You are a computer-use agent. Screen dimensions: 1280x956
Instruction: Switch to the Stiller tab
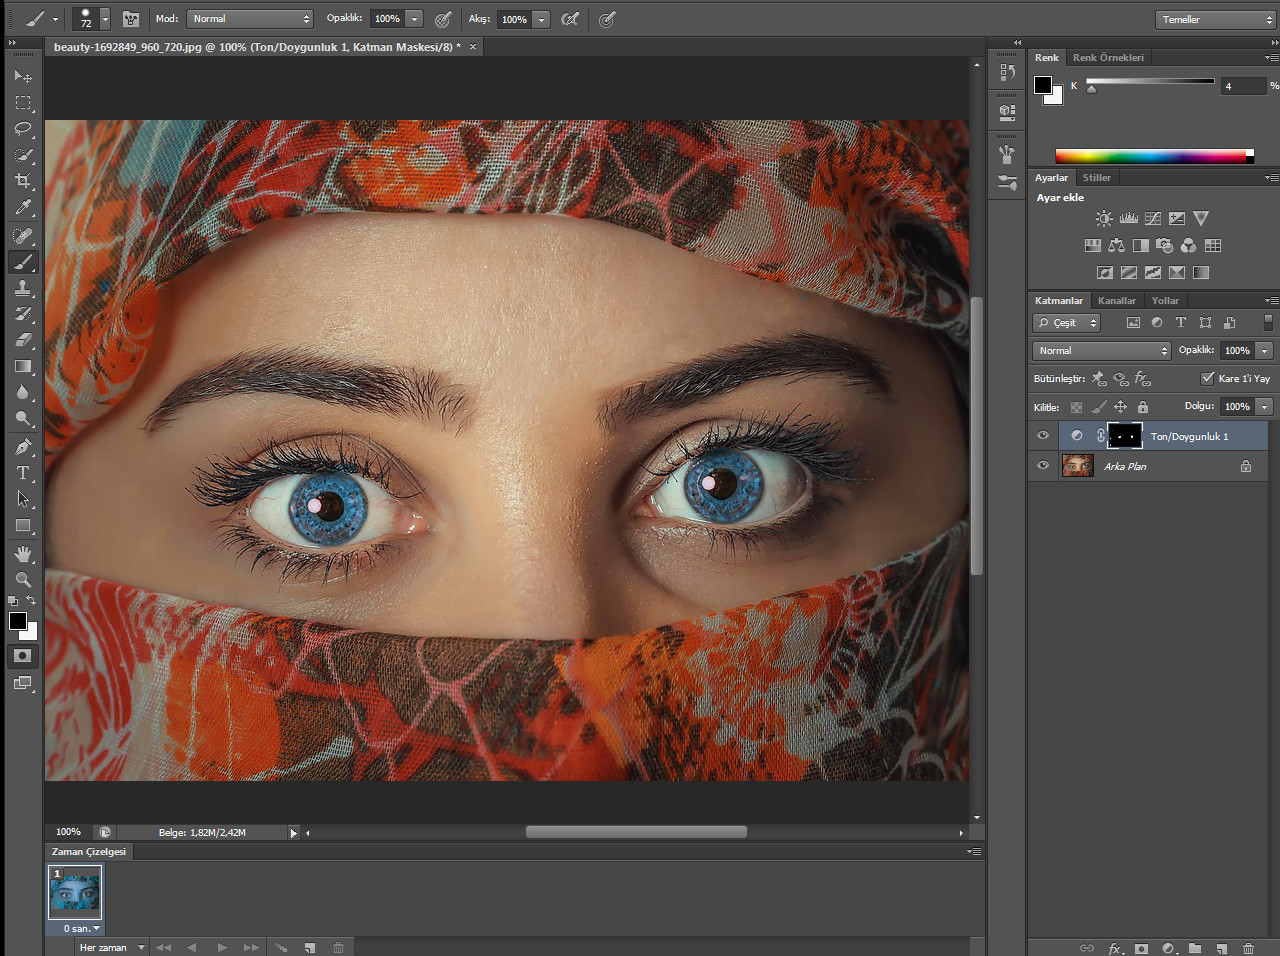[x=1096, y=177]
